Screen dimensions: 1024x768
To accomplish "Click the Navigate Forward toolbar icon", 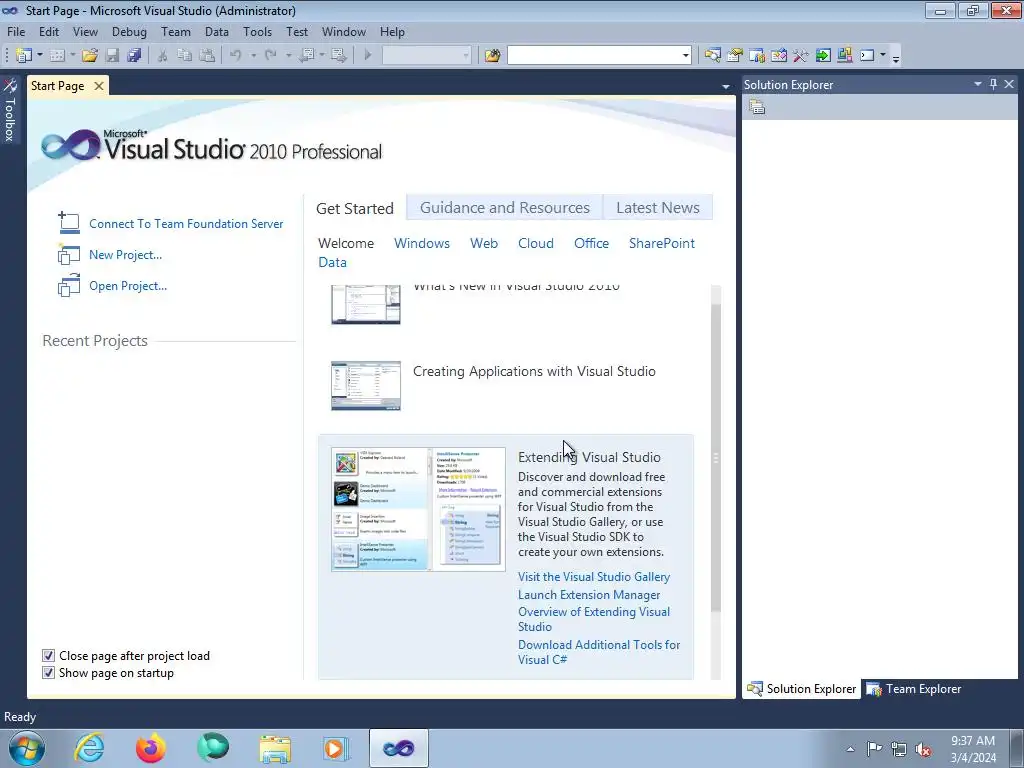I will pos(339,56).
